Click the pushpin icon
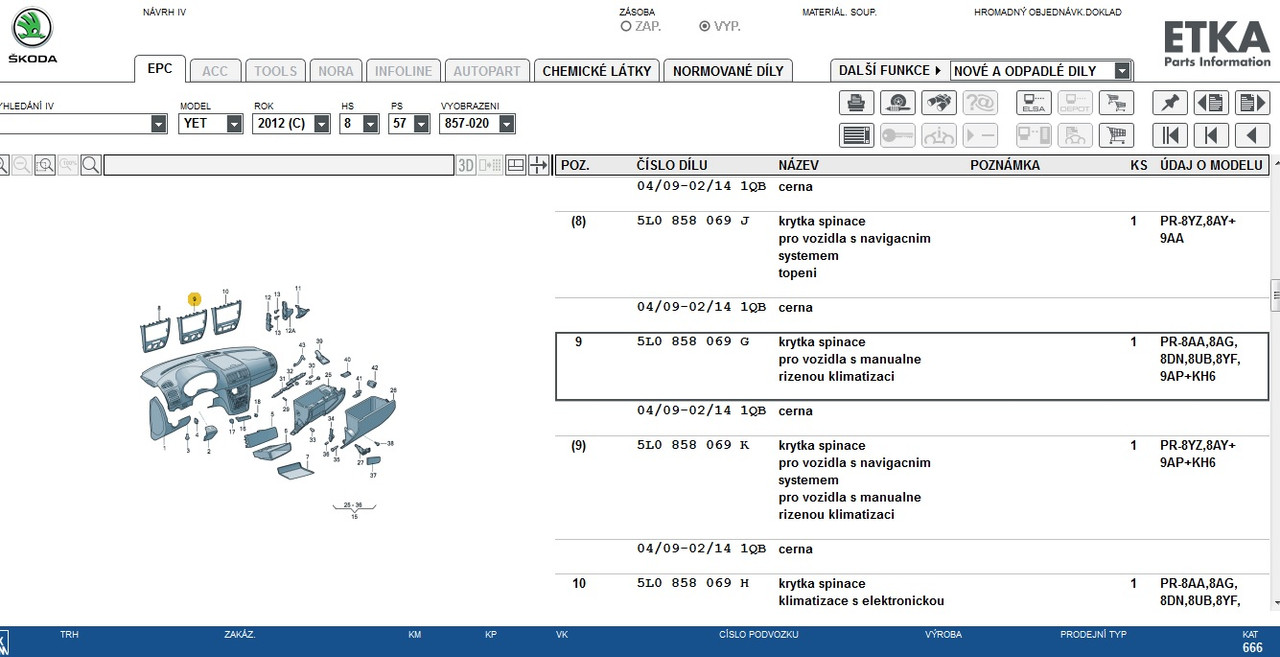This screenshot has width=1280, height=657. click(1170, 103)
